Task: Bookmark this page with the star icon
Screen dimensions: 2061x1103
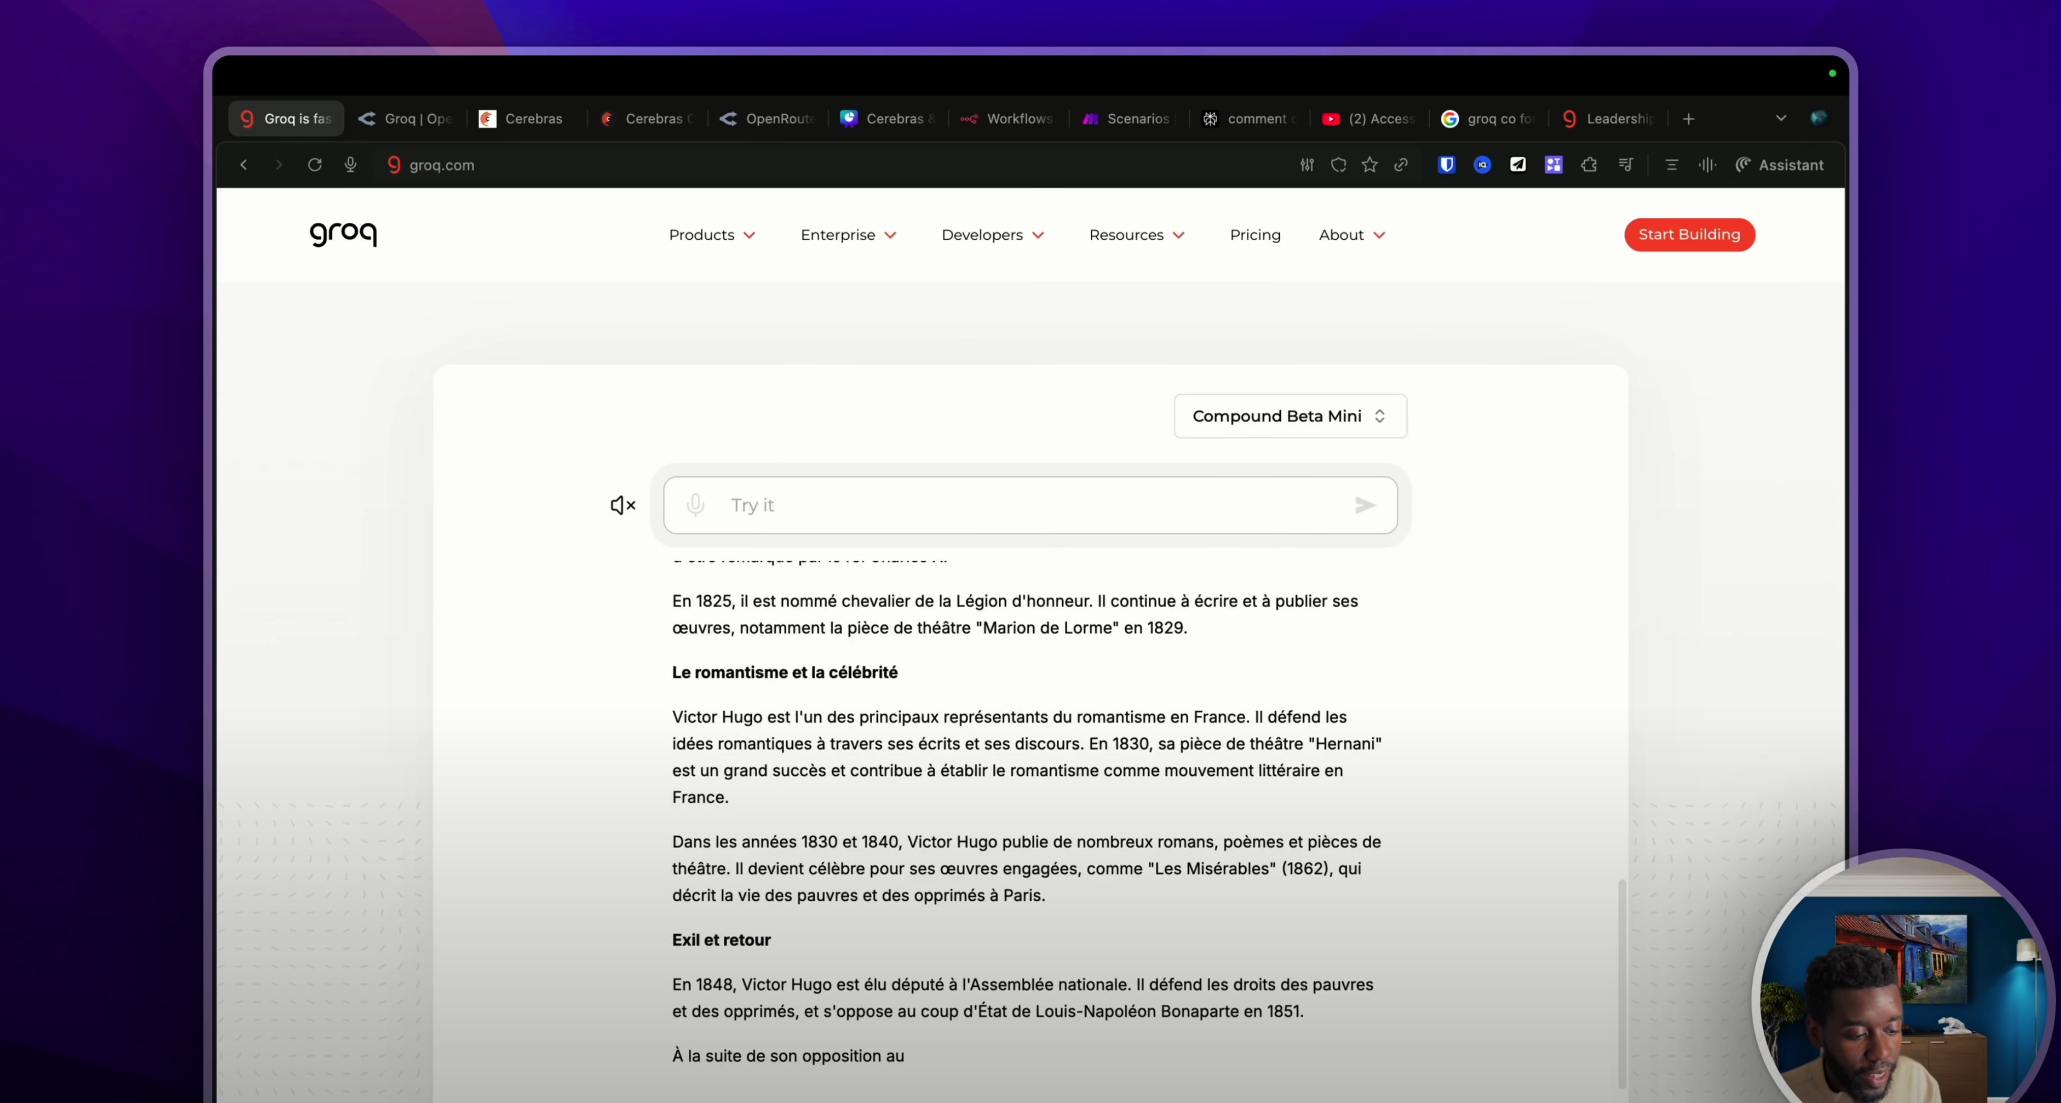Action: click(x=1370, y=165)
